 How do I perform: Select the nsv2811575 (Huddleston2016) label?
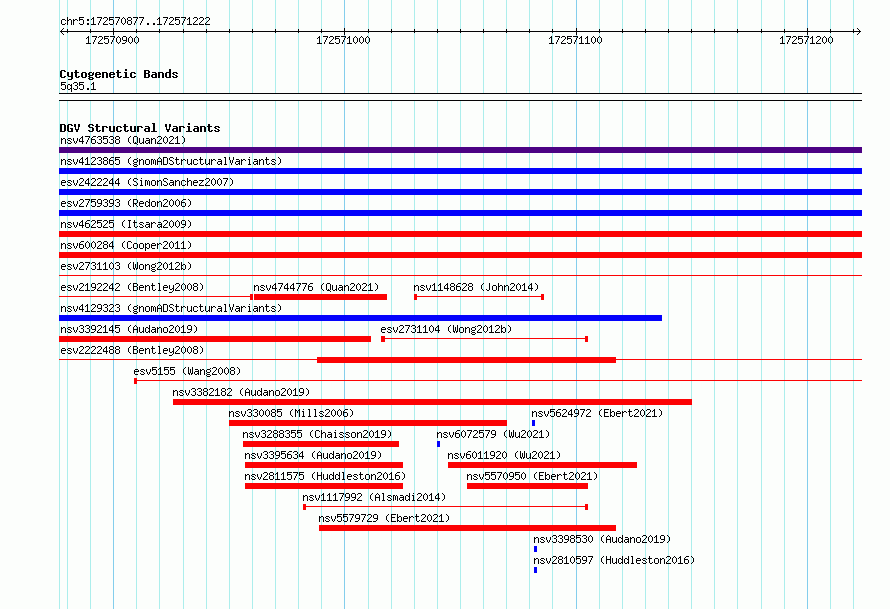pos(325,476)
